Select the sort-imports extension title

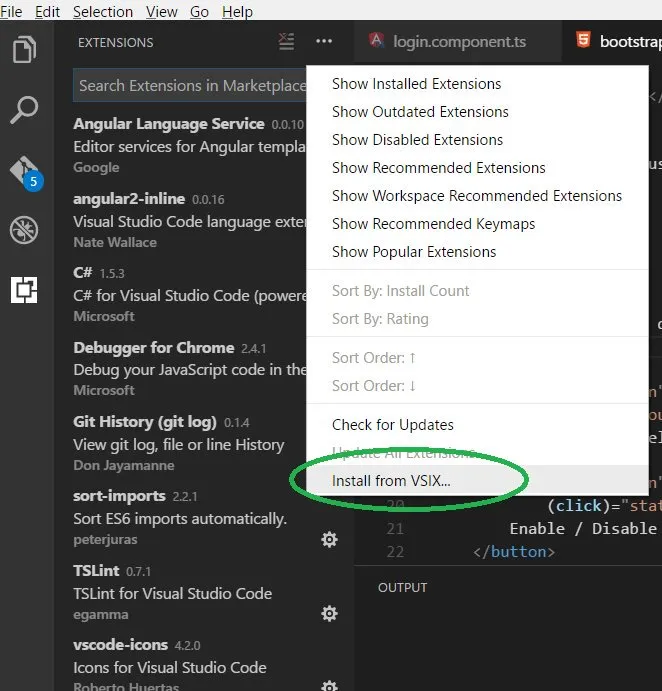coord(119,496)
